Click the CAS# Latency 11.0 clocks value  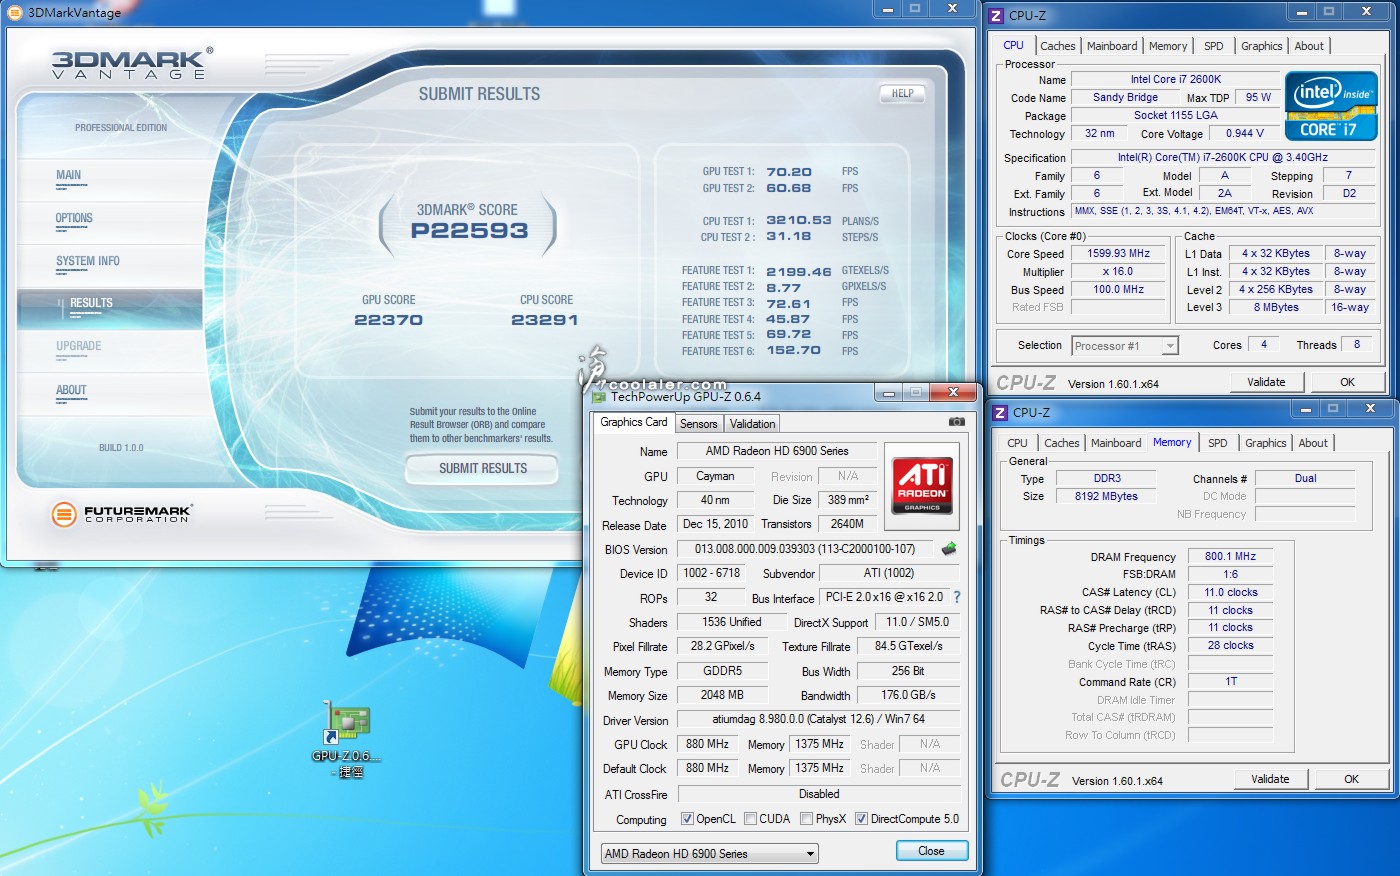pos(1230,592)
